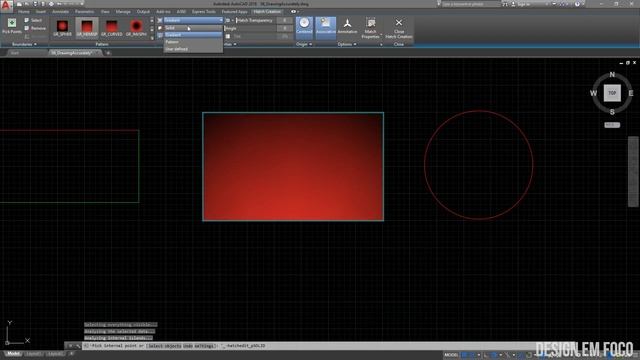Click the N compass direction on ViewCube
640x360 pixels.
coord(612,74)
